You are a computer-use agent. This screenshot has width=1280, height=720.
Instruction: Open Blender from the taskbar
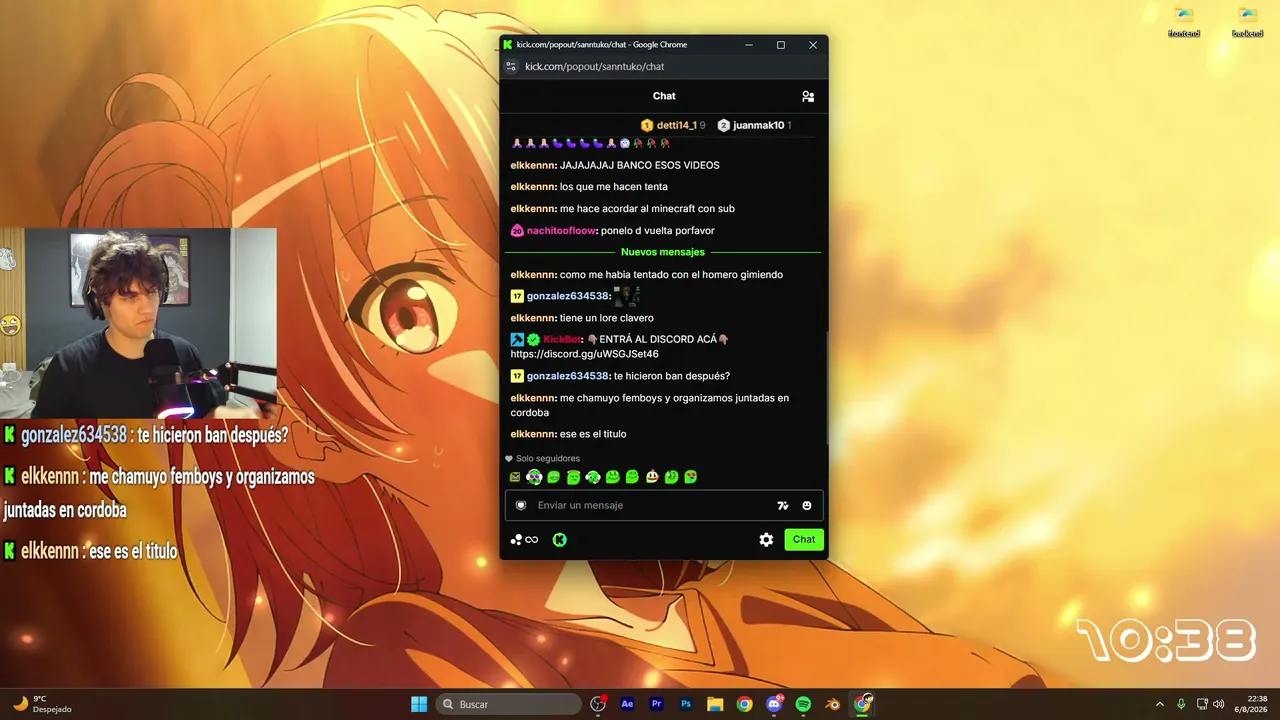click(x=833, y=704)
